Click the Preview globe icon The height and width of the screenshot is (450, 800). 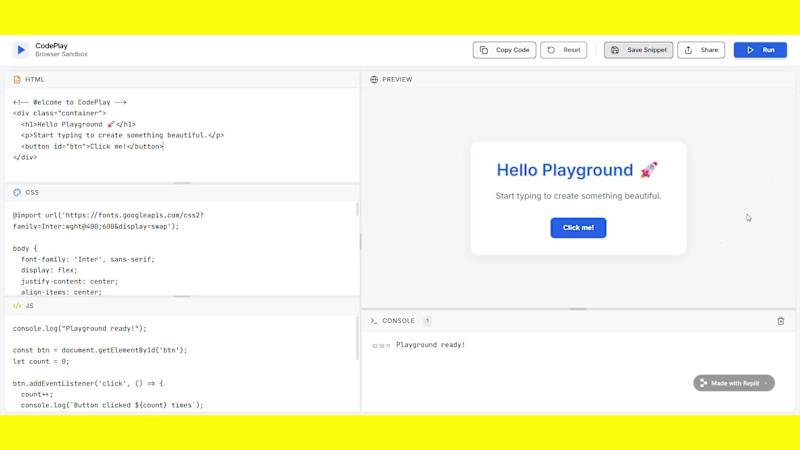pos(374,80)
